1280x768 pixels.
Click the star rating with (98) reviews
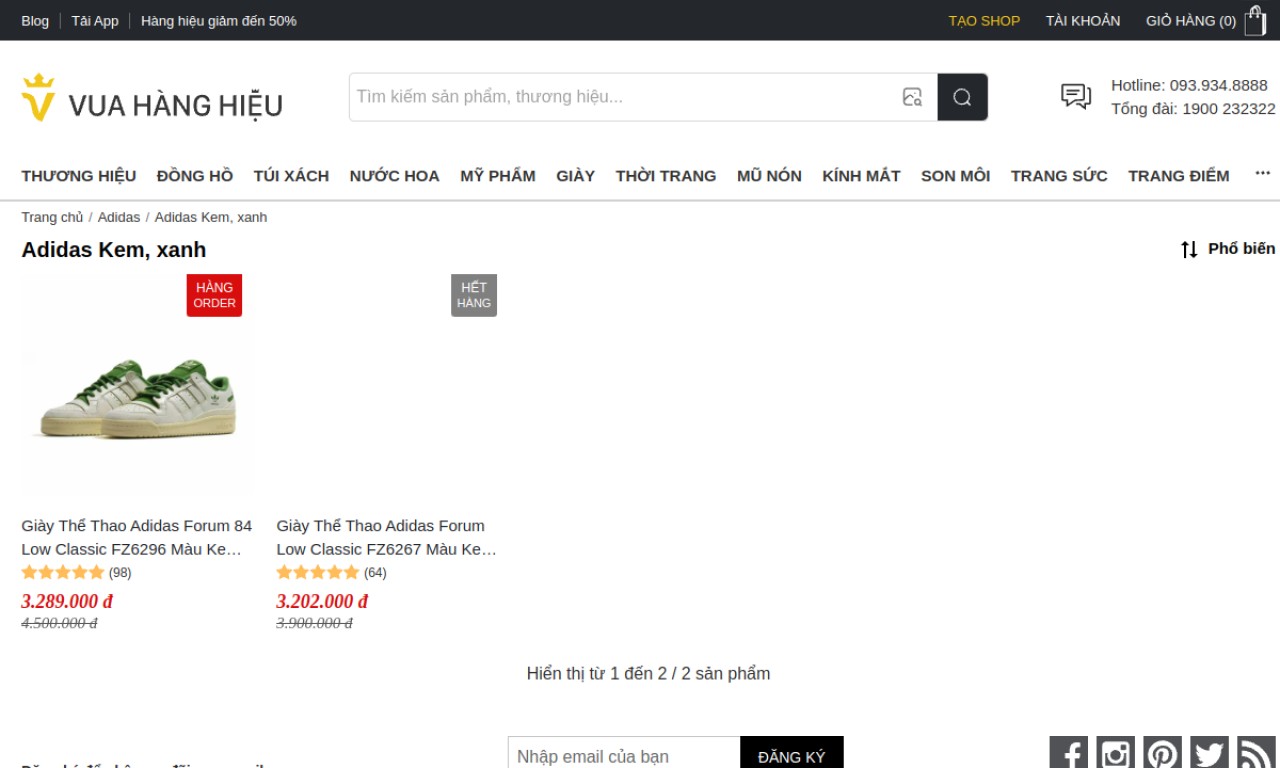76,573
